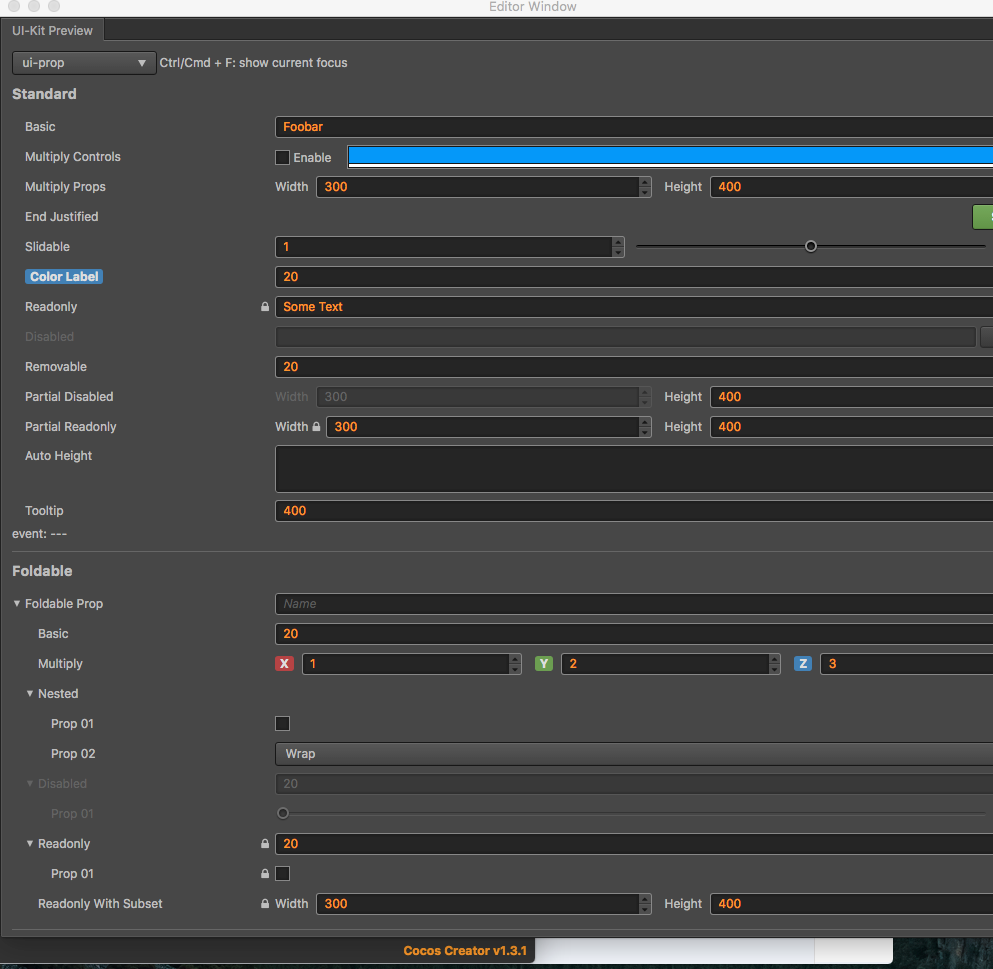Click the Slidable slider handle

(x=811, y=246)
